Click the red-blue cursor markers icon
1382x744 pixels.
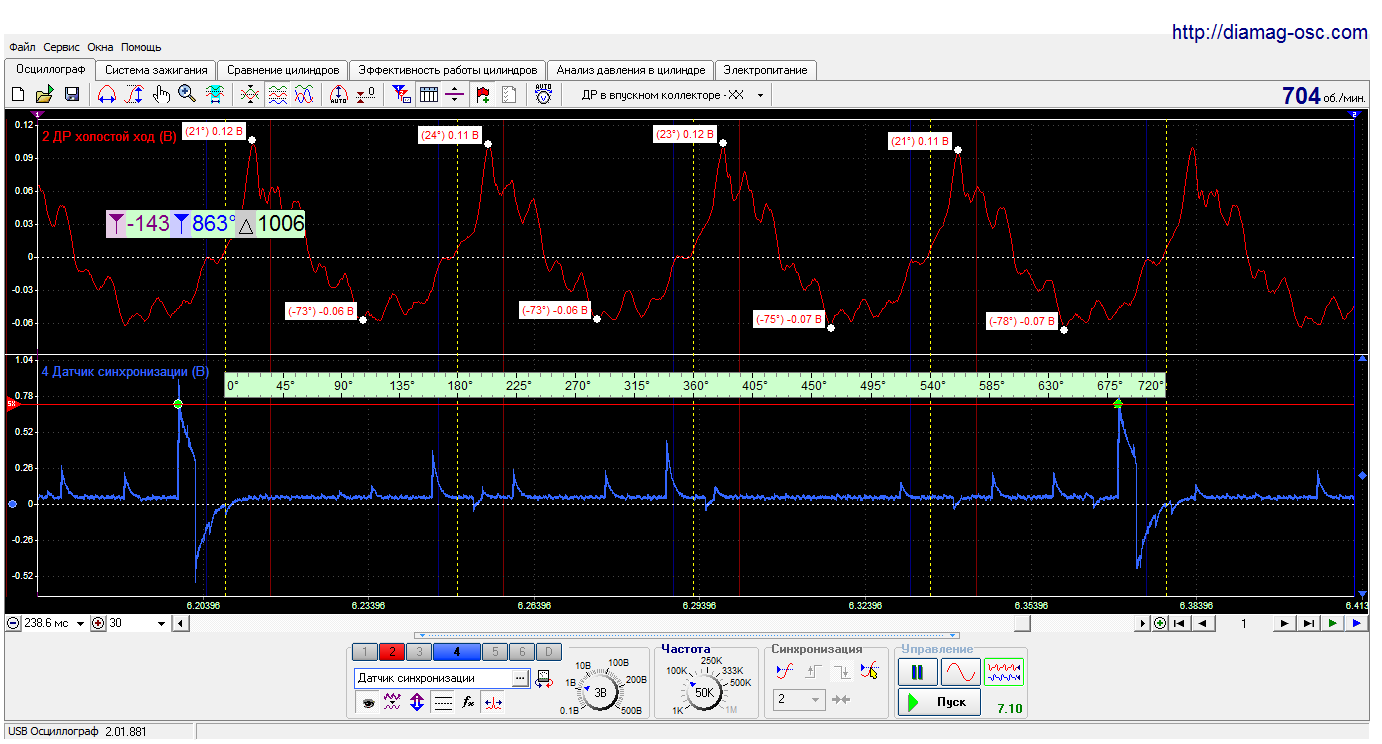point(493,703)
